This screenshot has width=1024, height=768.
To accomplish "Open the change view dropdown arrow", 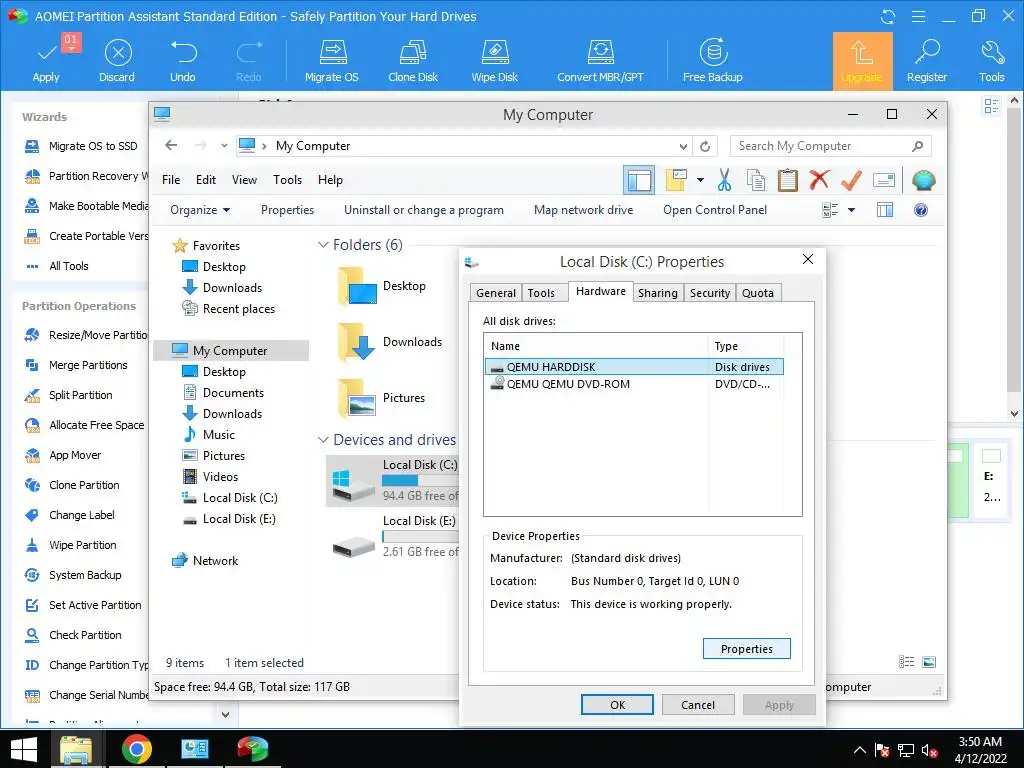I will [851, 210].
